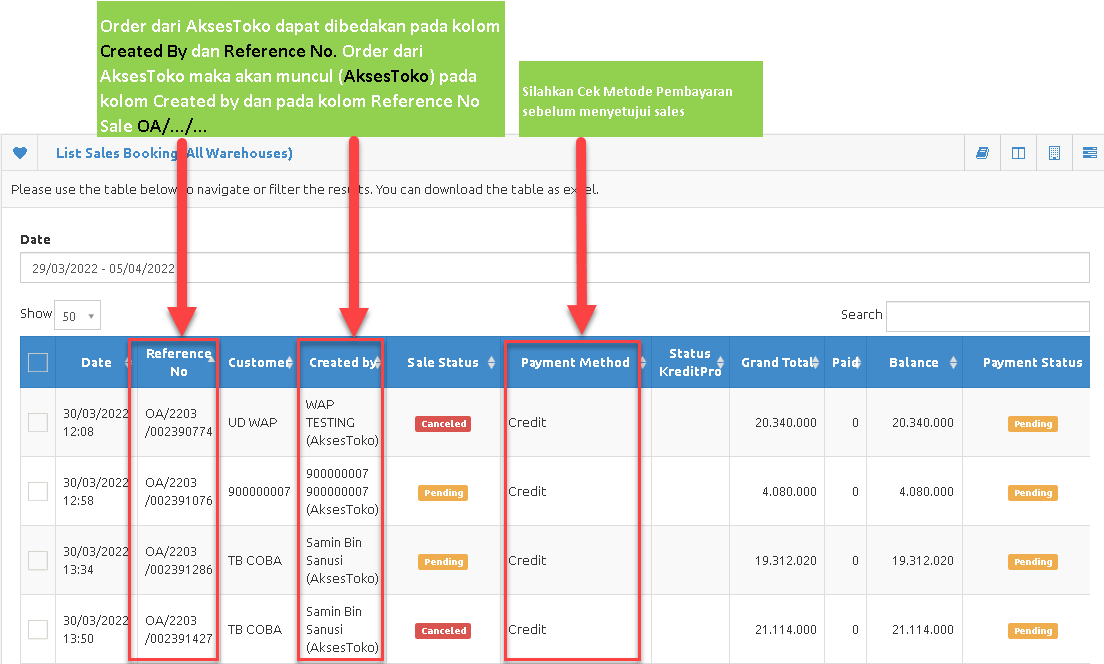
Task: Click Pending sale status for 900000007 row
Action: (443, 492)
